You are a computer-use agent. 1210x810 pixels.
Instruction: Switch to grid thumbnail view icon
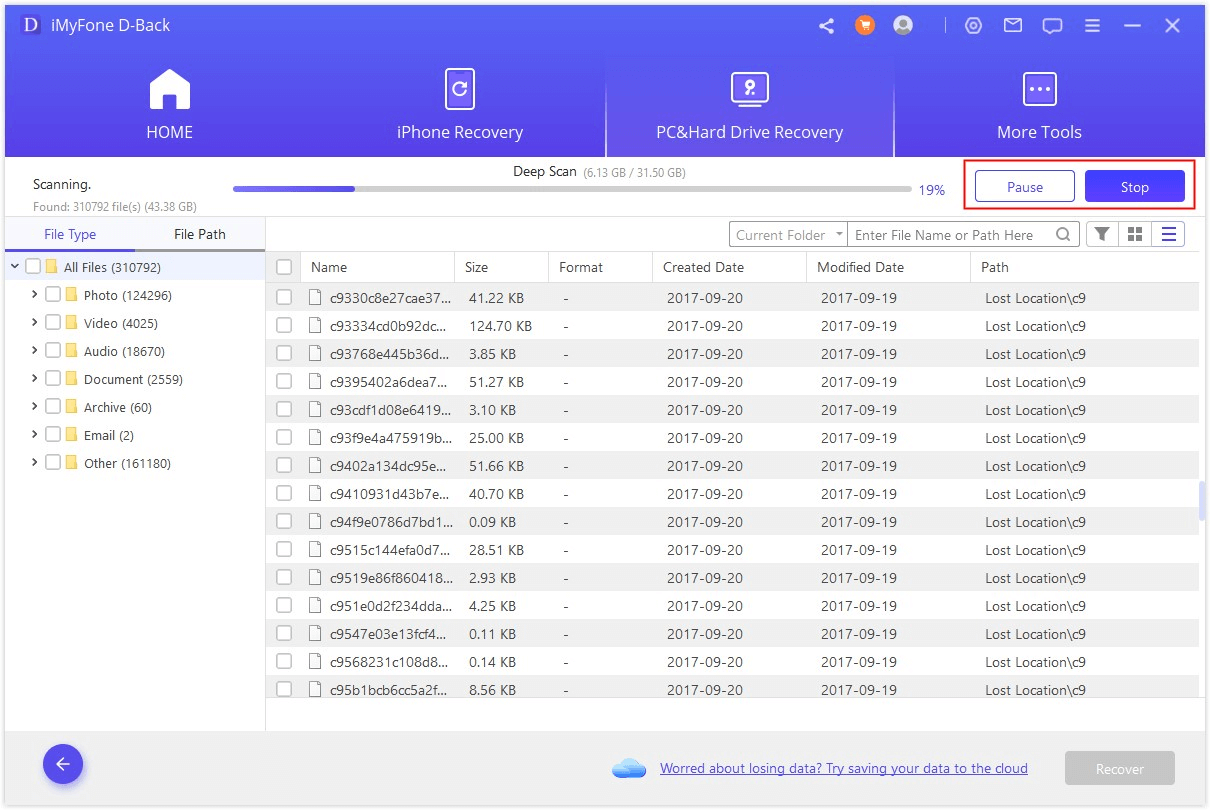tap(1135, 234)
